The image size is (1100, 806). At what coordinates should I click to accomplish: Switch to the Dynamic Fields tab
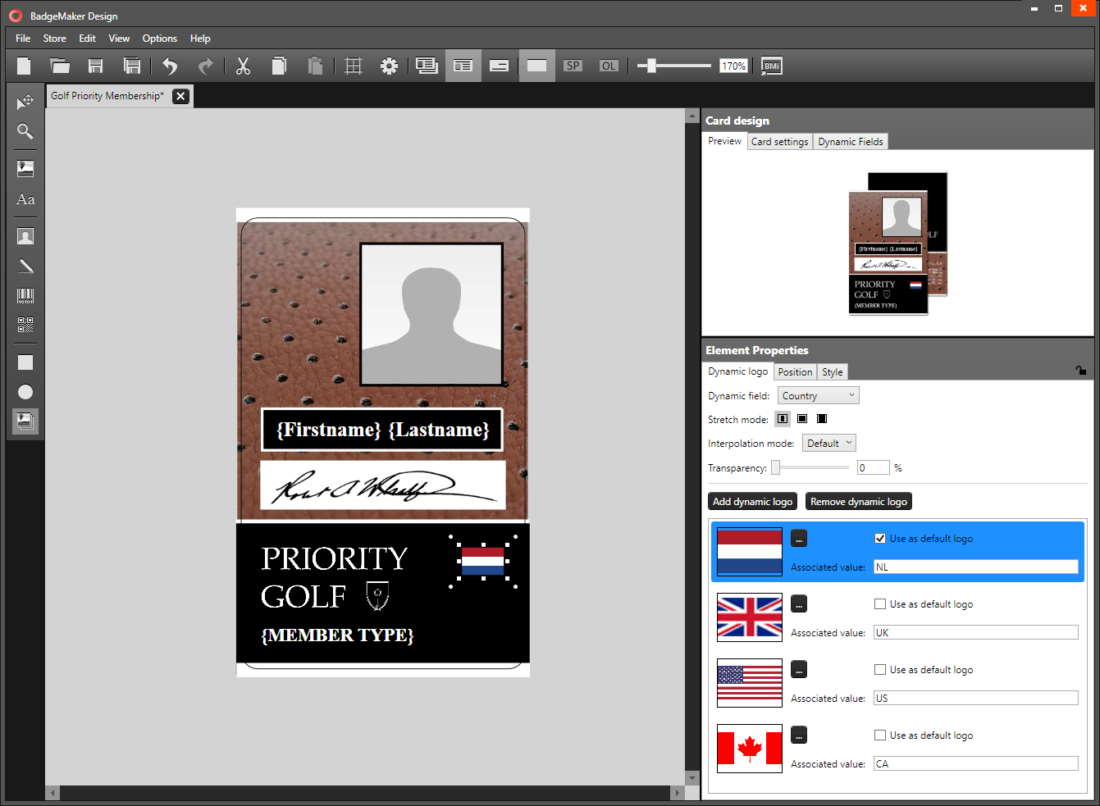tap(850, 141)
